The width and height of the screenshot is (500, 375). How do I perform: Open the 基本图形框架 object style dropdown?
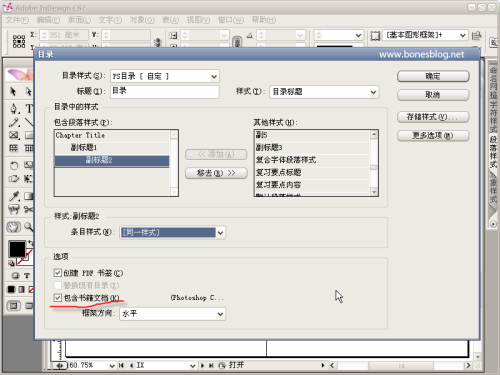(x=463, y=35)
